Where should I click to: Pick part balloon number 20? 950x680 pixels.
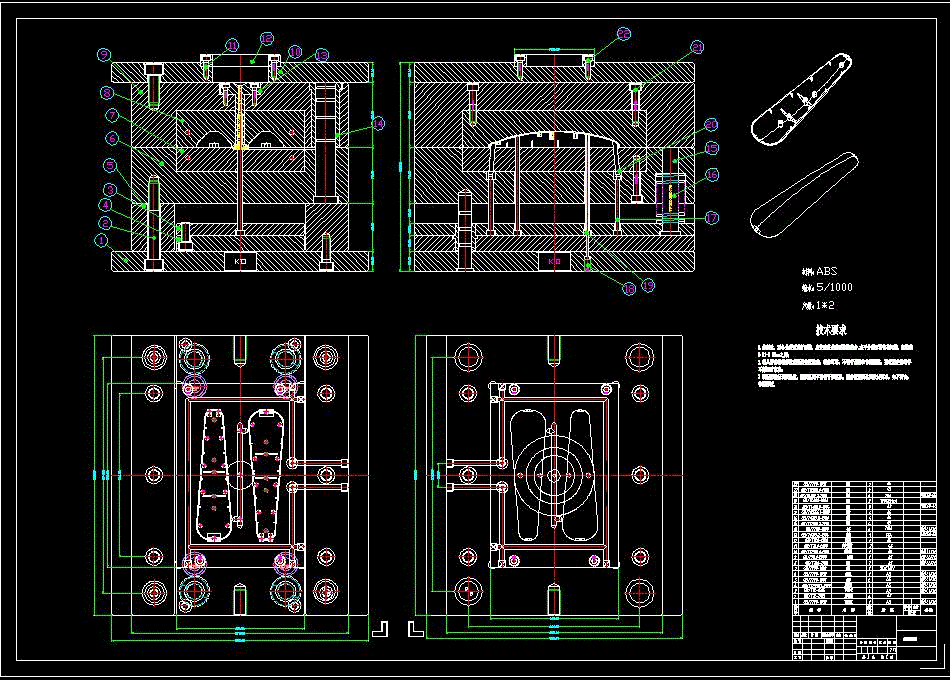(x=711, y=125)
